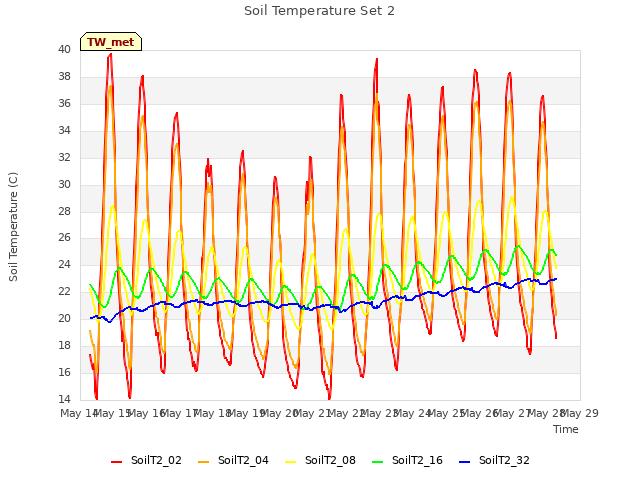Toggle the SoilT2_16 legend entry
640x480 pixels.
point(407,460)
